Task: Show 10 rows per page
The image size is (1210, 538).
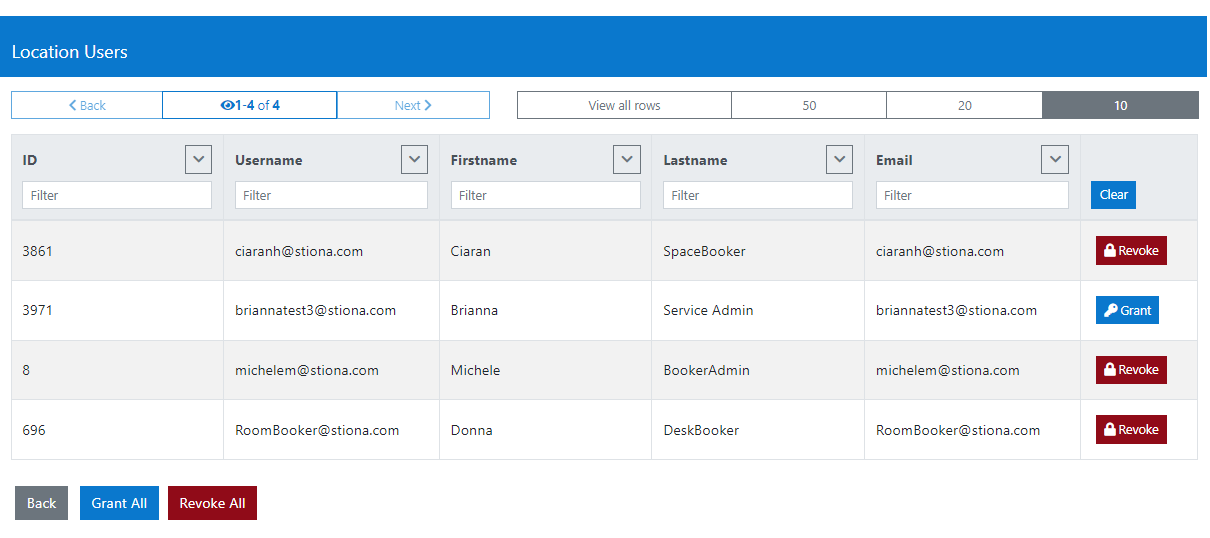Action: pos(1120,105)
